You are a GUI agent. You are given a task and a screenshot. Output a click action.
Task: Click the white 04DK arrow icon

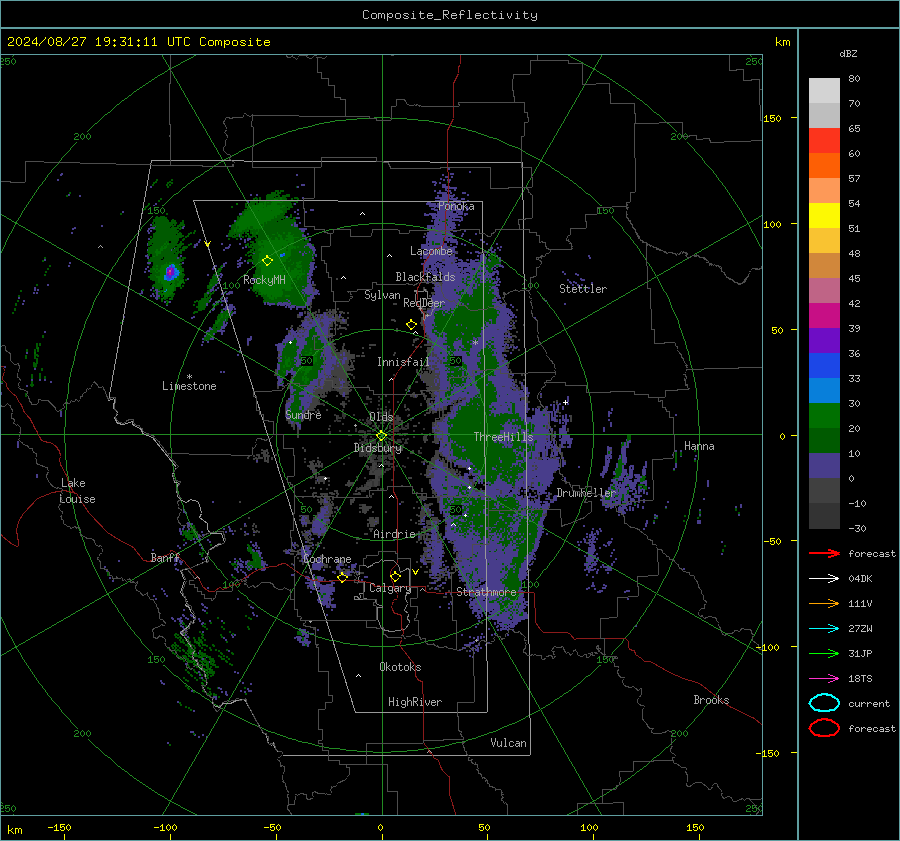click(x=824, y=579)
